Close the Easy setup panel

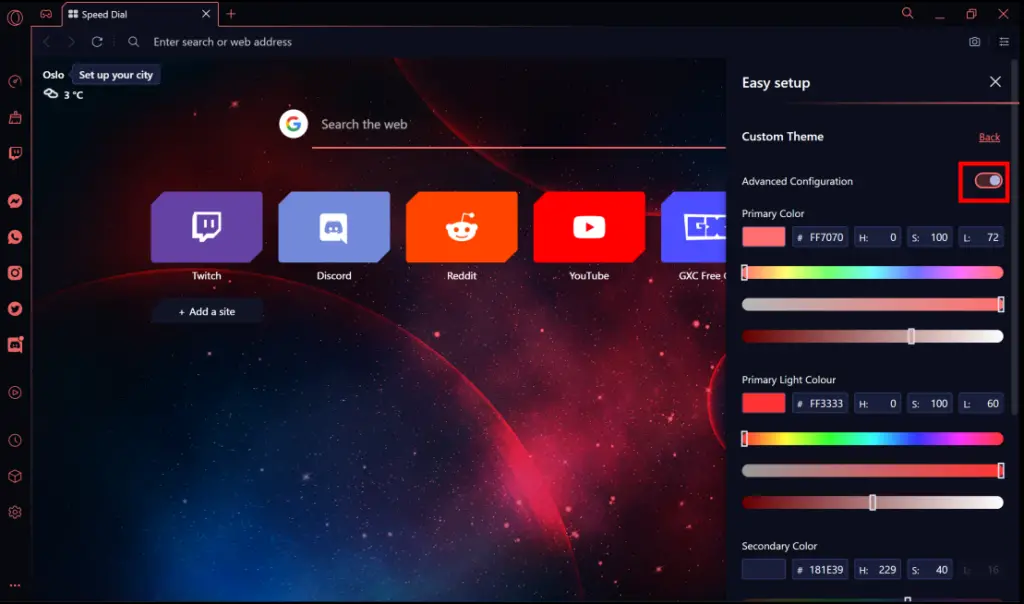995,82
